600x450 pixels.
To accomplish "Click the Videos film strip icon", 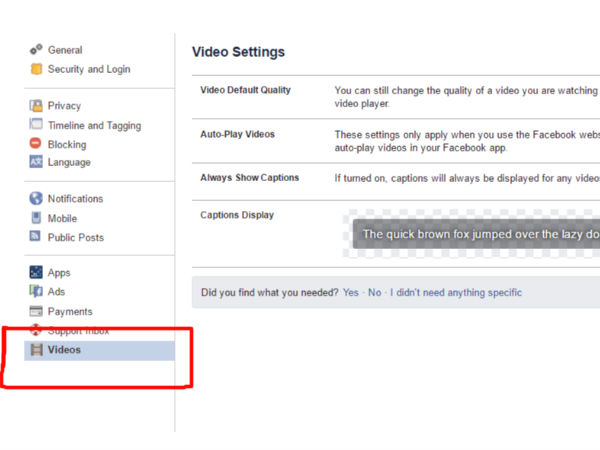I will tap(36, 350).
